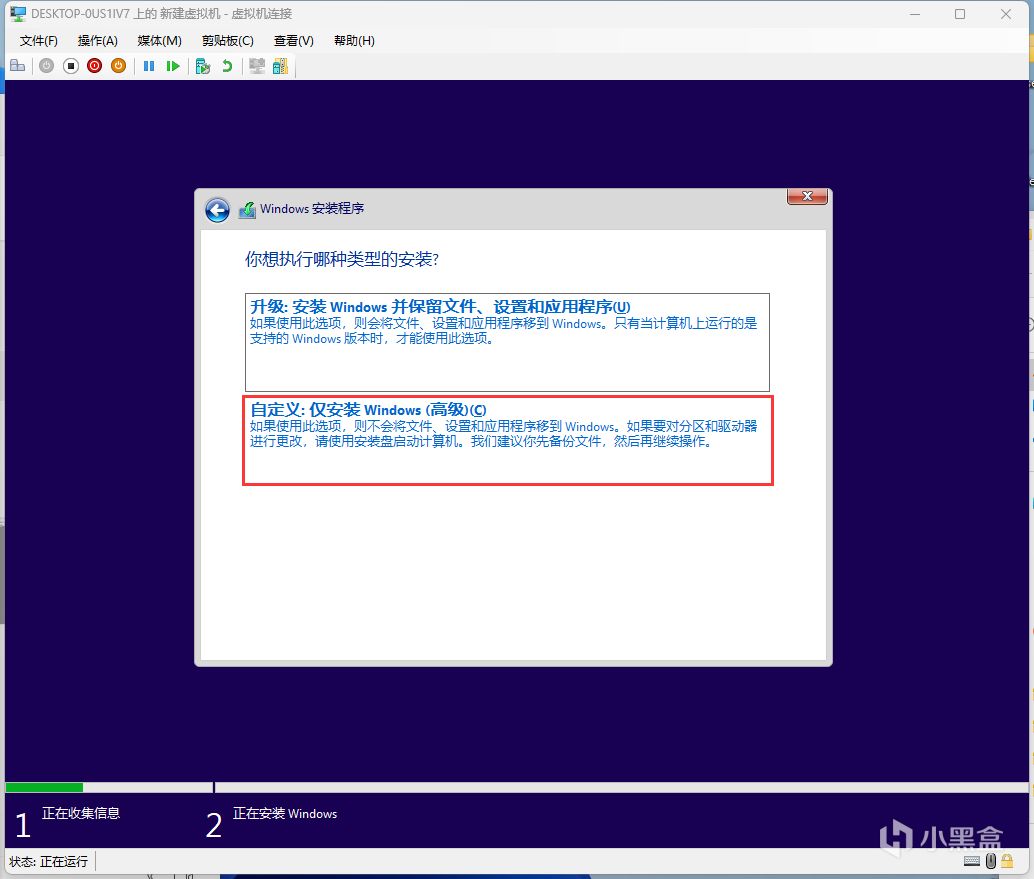This screenshot has width=1034, height=879.
Task: Minimize the virtual machine connection window
Action: coord(915,14)
